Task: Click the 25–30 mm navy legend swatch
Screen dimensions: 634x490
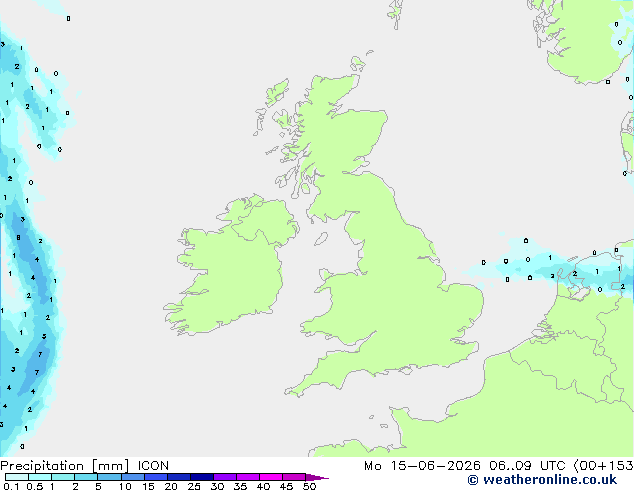Action: click(x=202, y=477)
